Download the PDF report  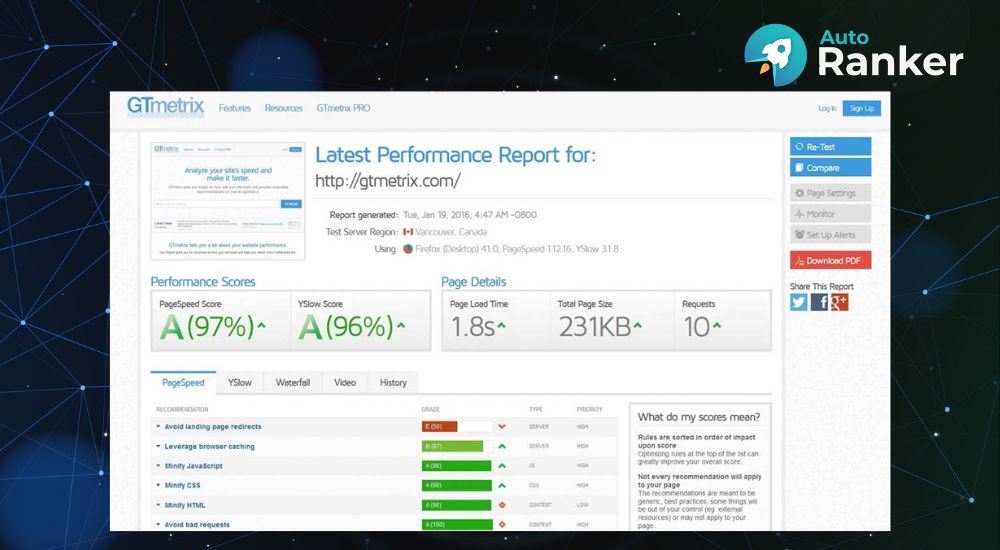(830, 260)
